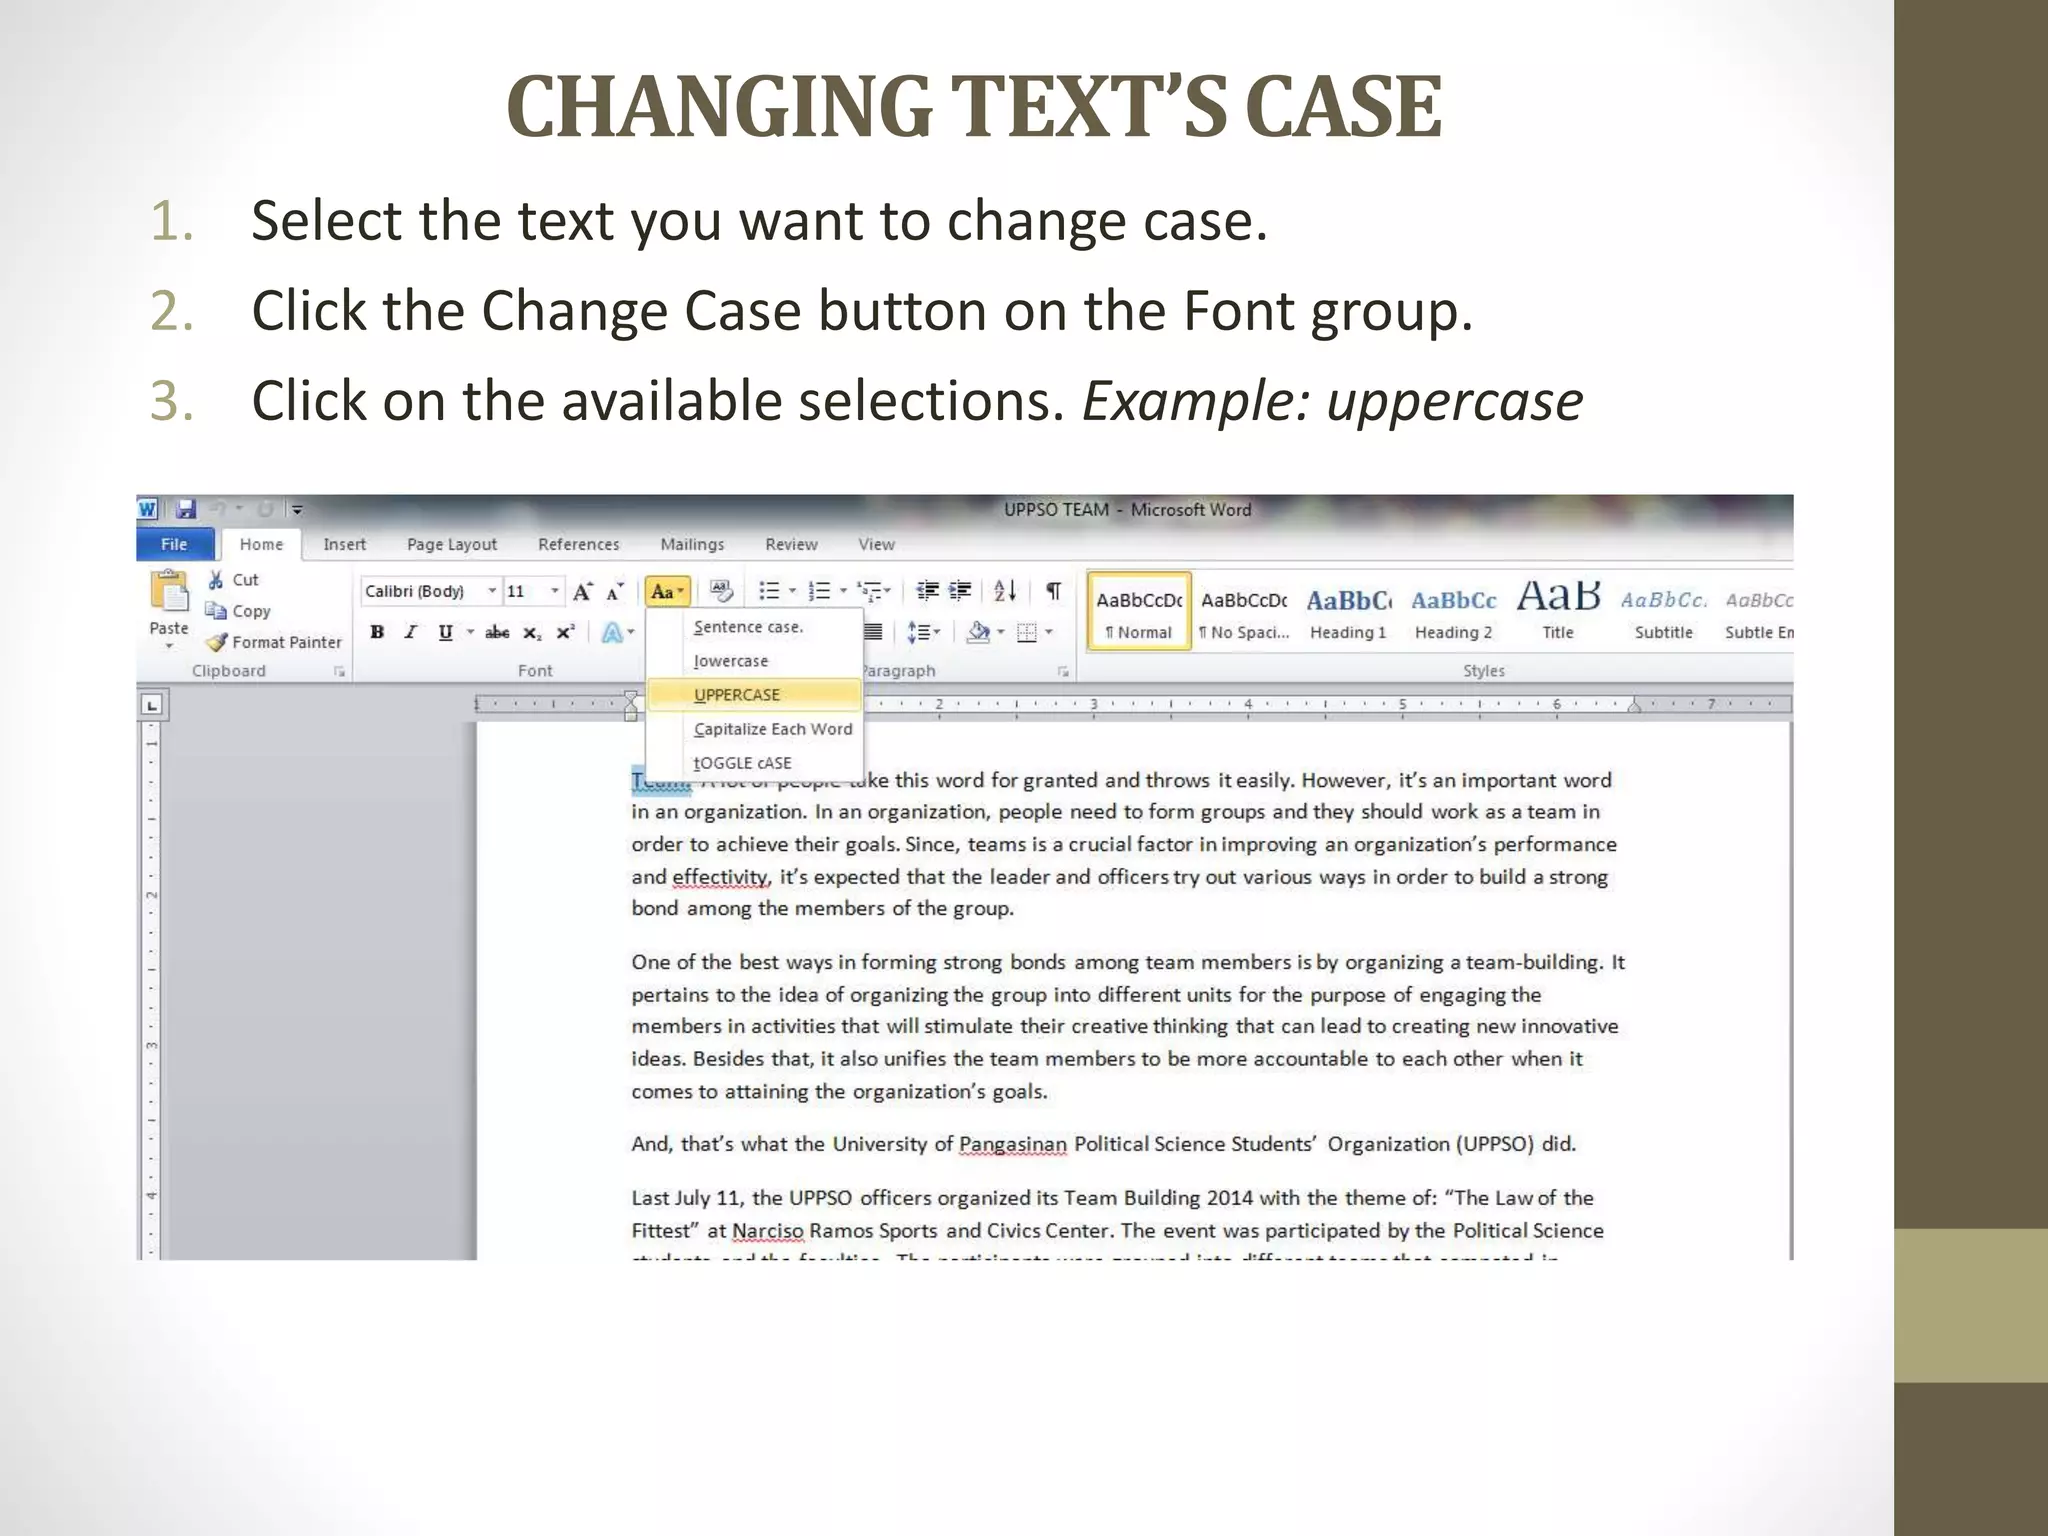Open Customize Quick Access Toolbar dropdown
The image size is (2048, 1536).
coord(297,510)
